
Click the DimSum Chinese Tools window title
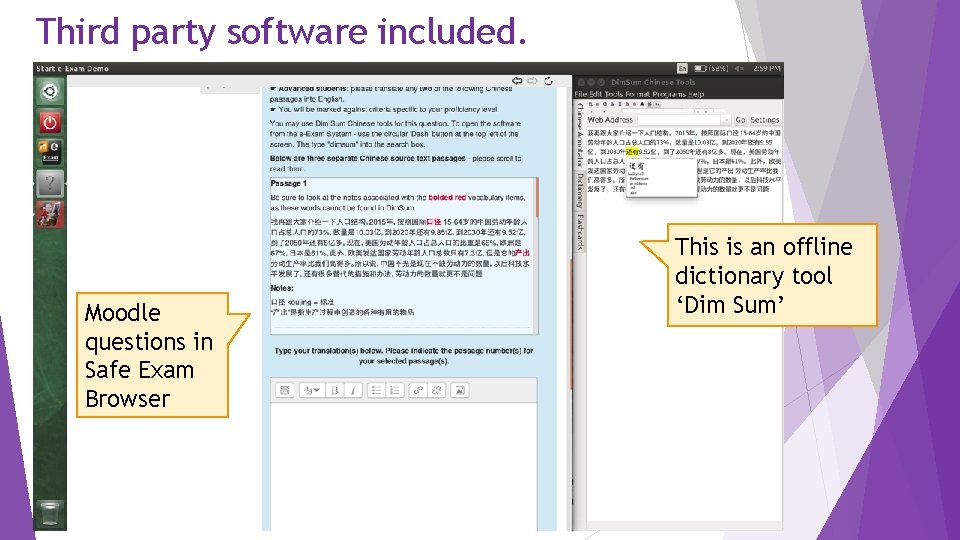pos(653,82)
